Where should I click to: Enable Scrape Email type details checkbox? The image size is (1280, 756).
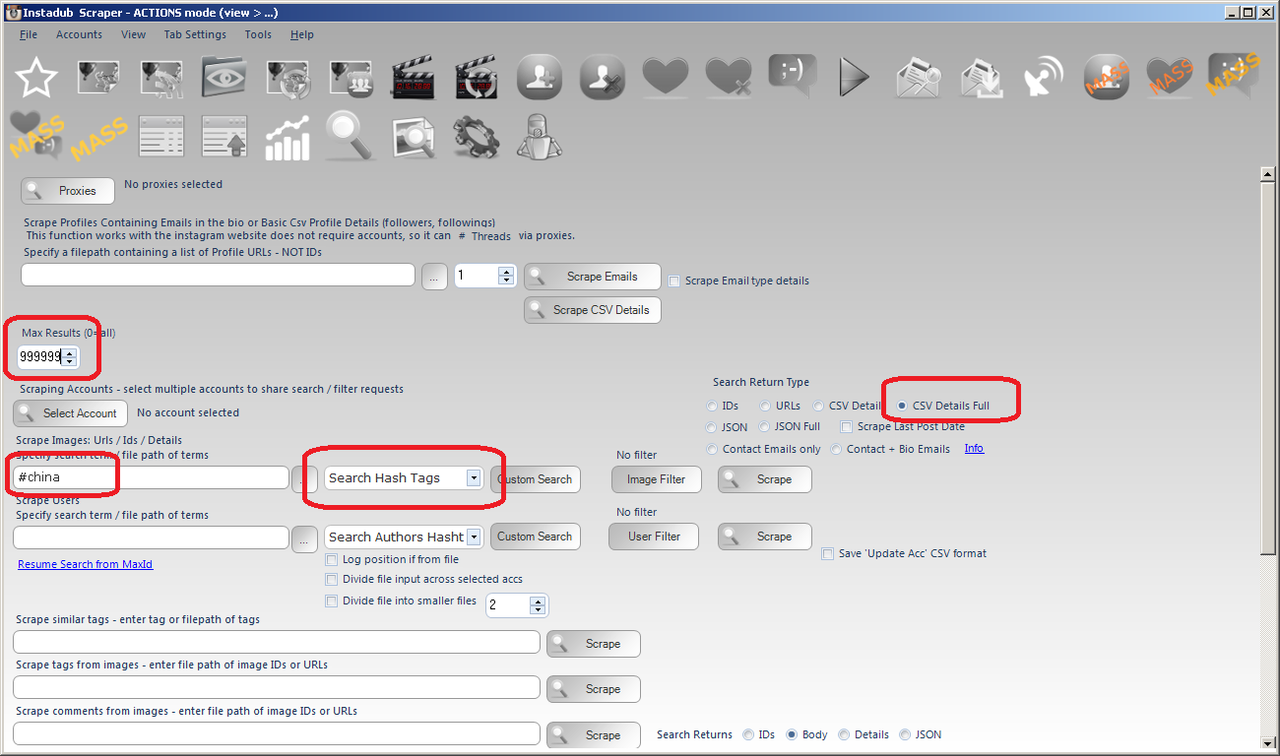tap(675, 281)
